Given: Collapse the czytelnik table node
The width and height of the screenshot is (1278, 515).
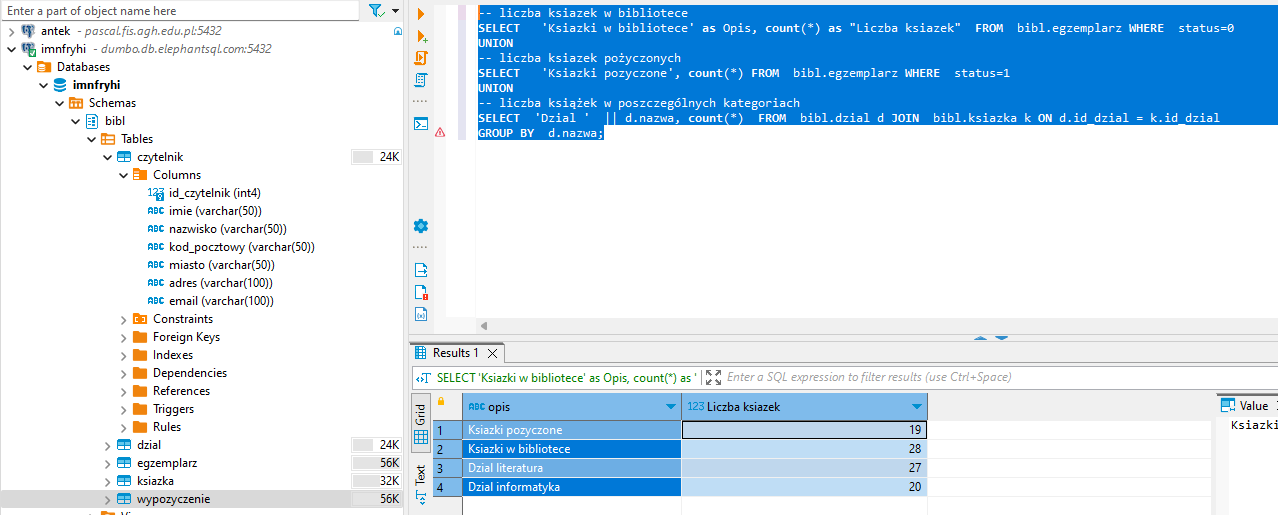Looking at the screenshot, I should pyautogui.click(x=107, y=157).
